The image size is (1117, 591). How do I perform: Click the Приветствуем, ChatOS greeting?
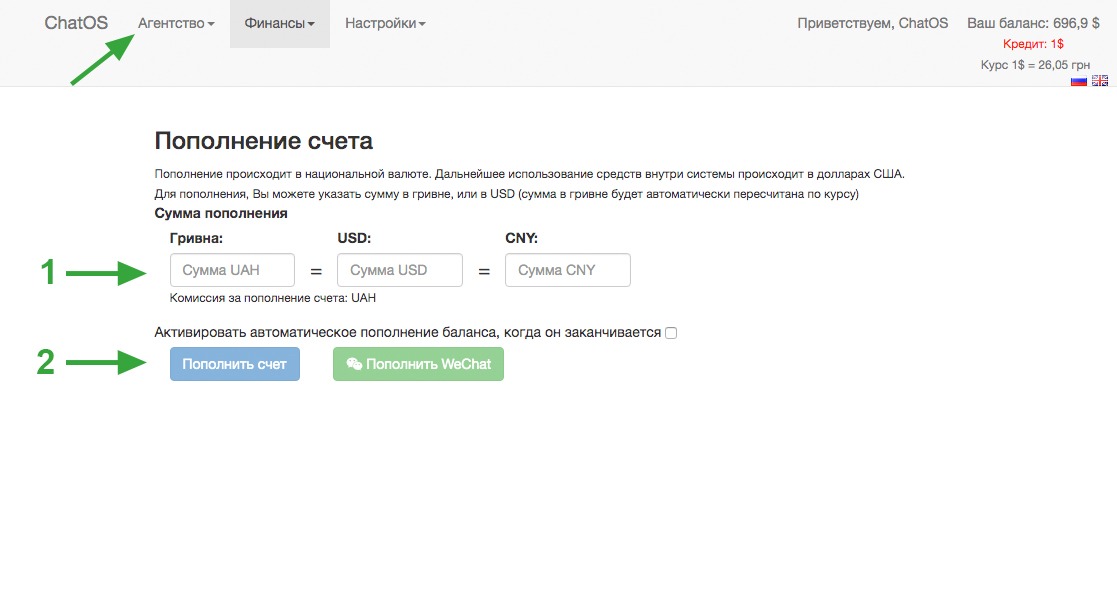click(873, 23)
